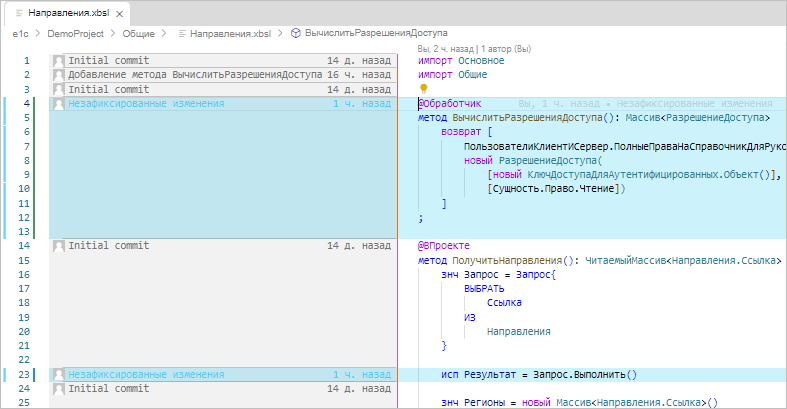The width and height of the screenshot is (787, 409).
Task: Open commit 'Добавление метода ВычислитьРазрешенияДоступа' annotation
Action: pos(194,74)
